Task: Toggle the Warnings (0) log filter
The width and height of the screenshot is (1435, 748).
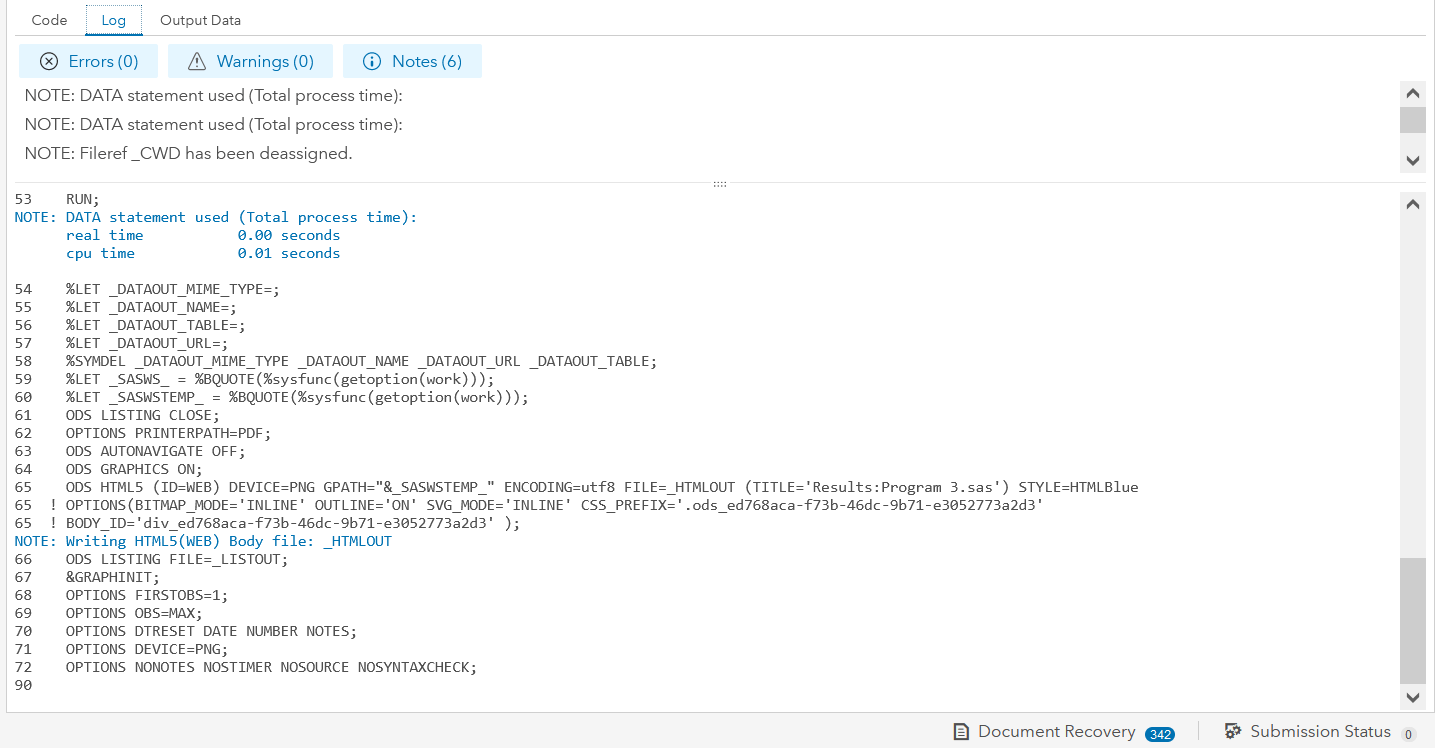Action: (x=250, y=61)
